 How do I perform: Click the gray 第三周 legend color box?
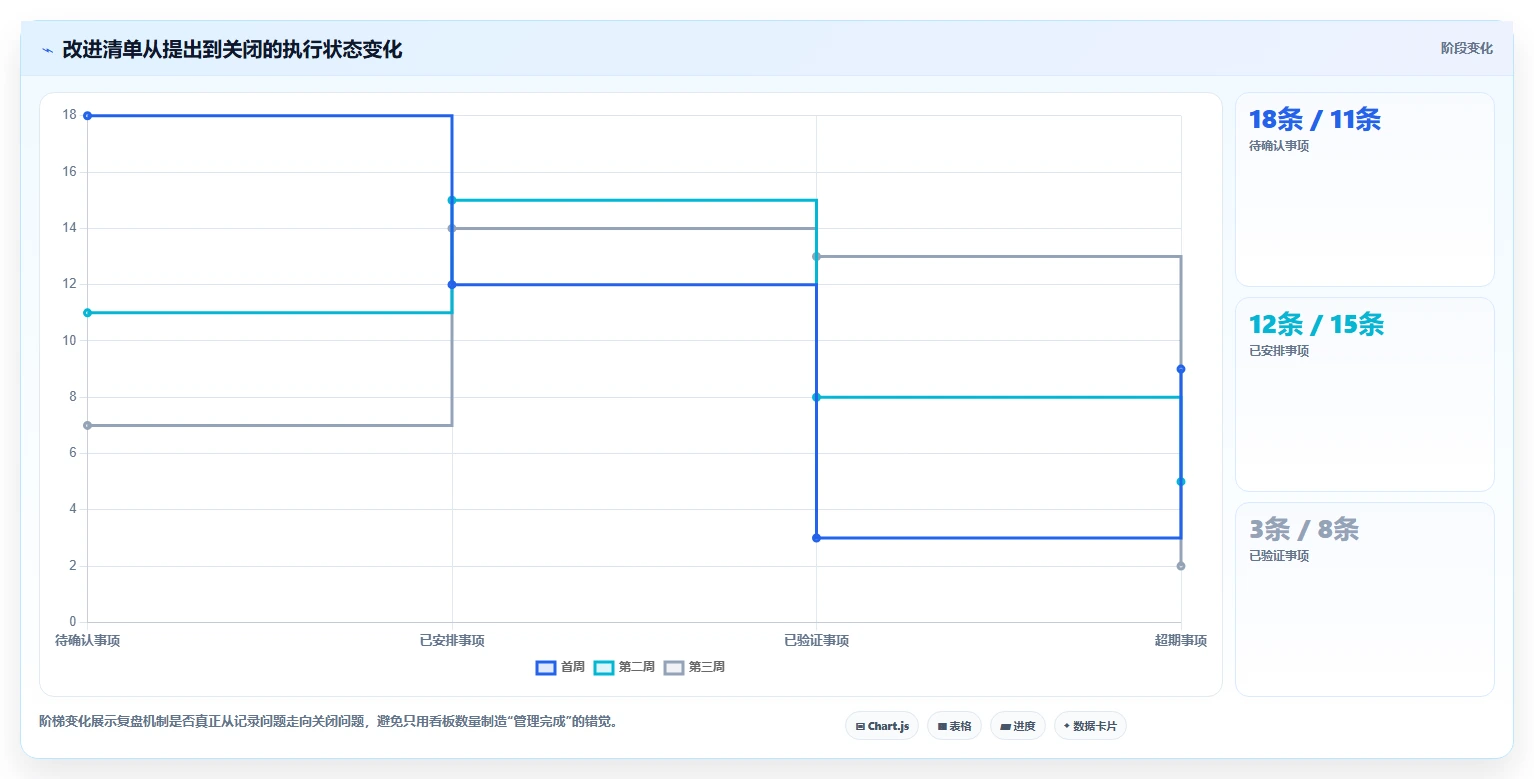pyautogui.click(x=674, y=667)
